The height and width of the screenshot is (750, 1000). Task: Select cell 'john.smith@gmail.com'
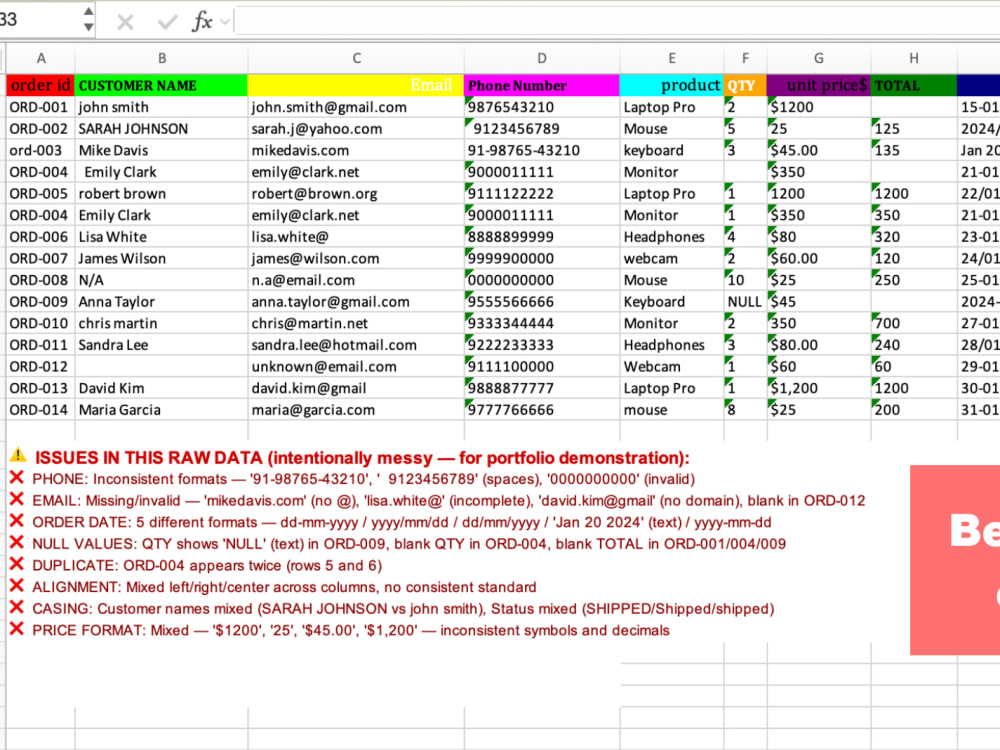coord(356,107)
